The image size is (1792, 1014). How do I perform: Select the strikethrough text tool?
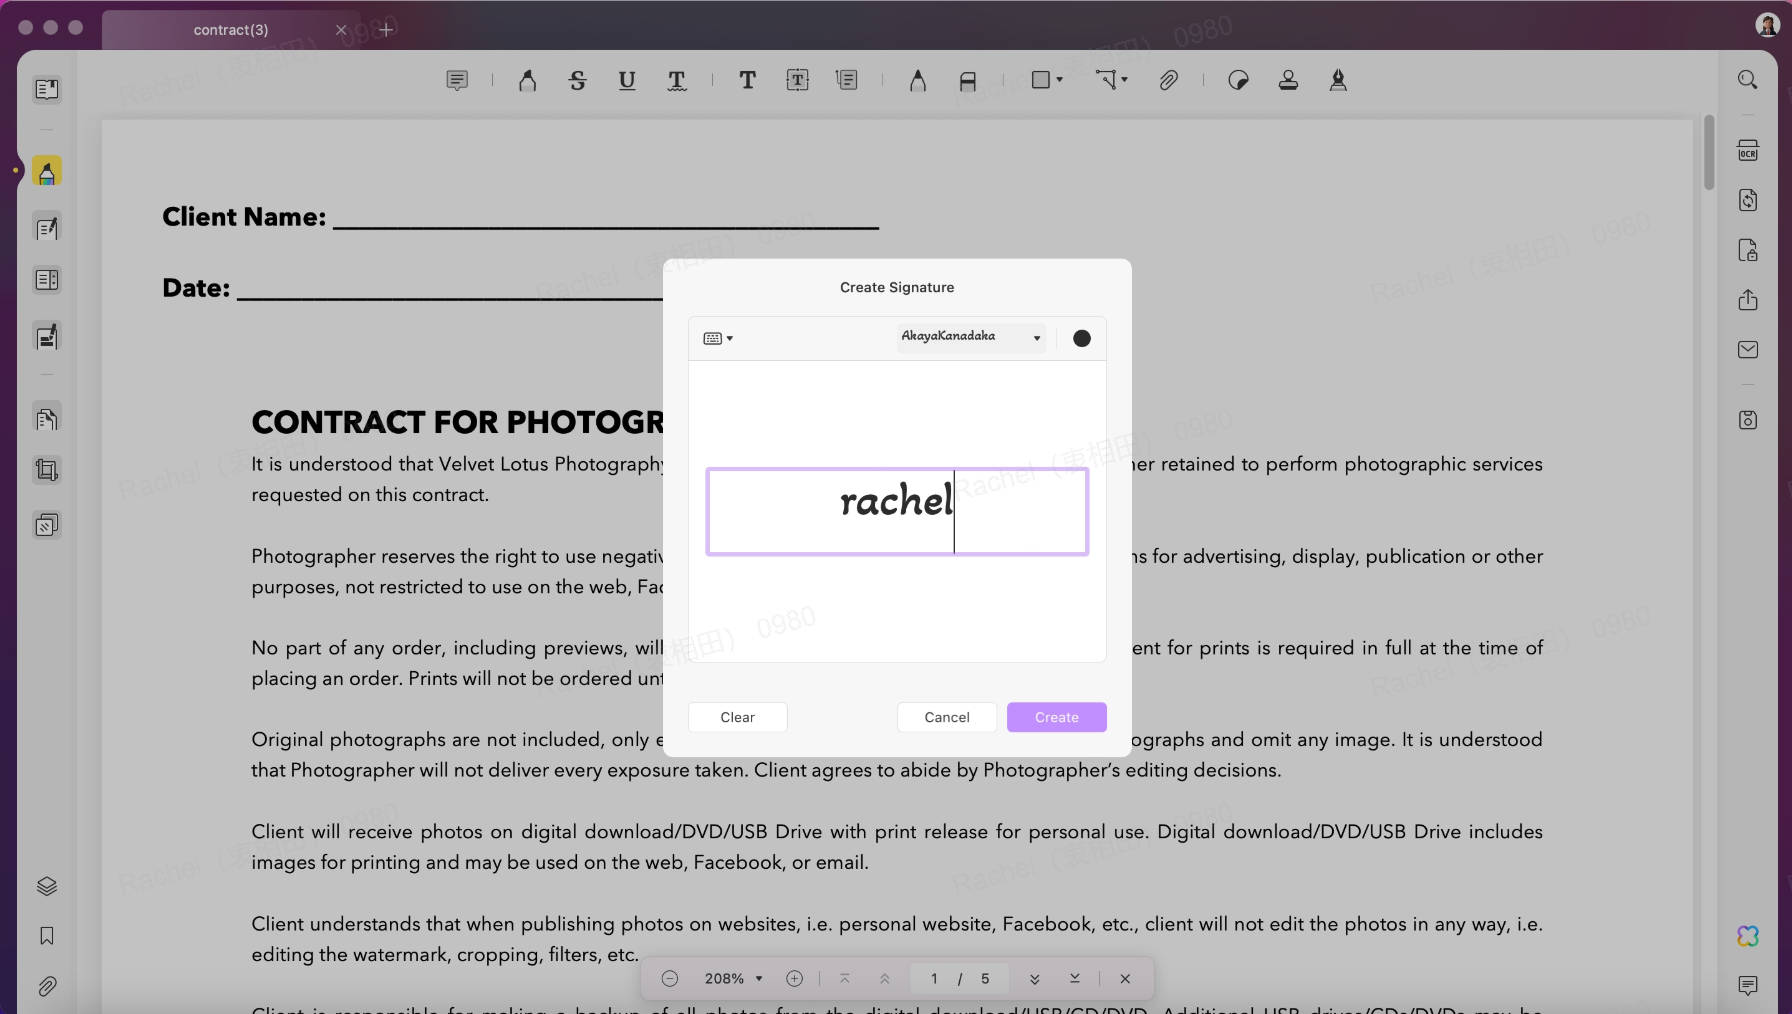pos(577,80)
